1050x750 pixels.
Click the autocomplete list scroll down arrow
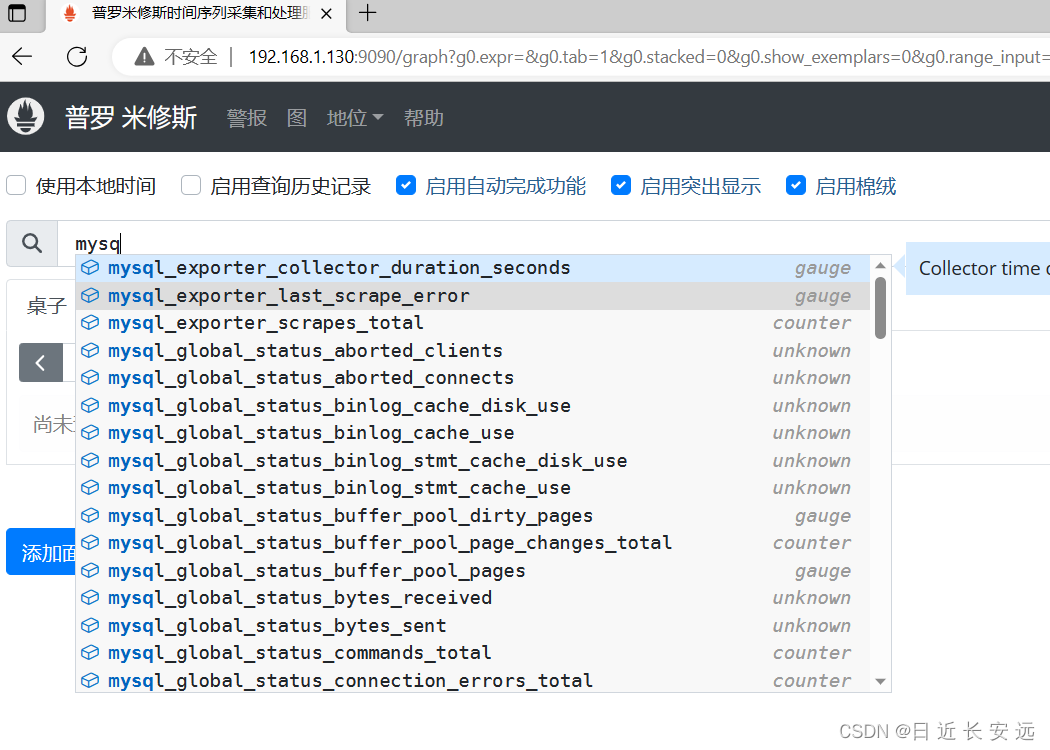(881, 681)
